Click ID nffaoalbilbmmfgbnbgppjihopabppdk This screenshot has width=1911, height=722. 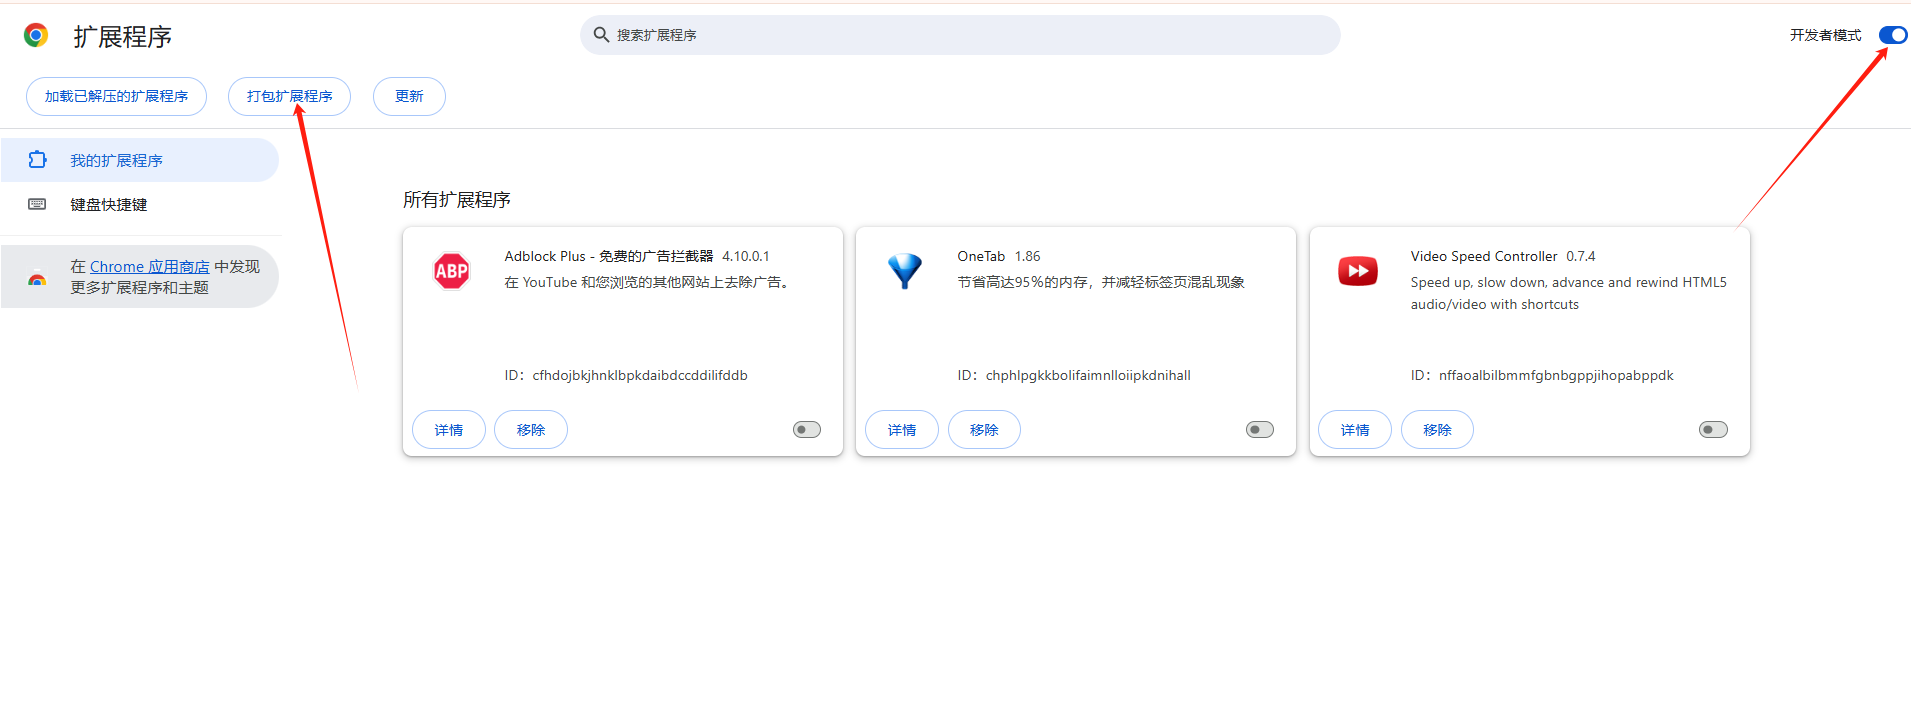point(1542,376)
